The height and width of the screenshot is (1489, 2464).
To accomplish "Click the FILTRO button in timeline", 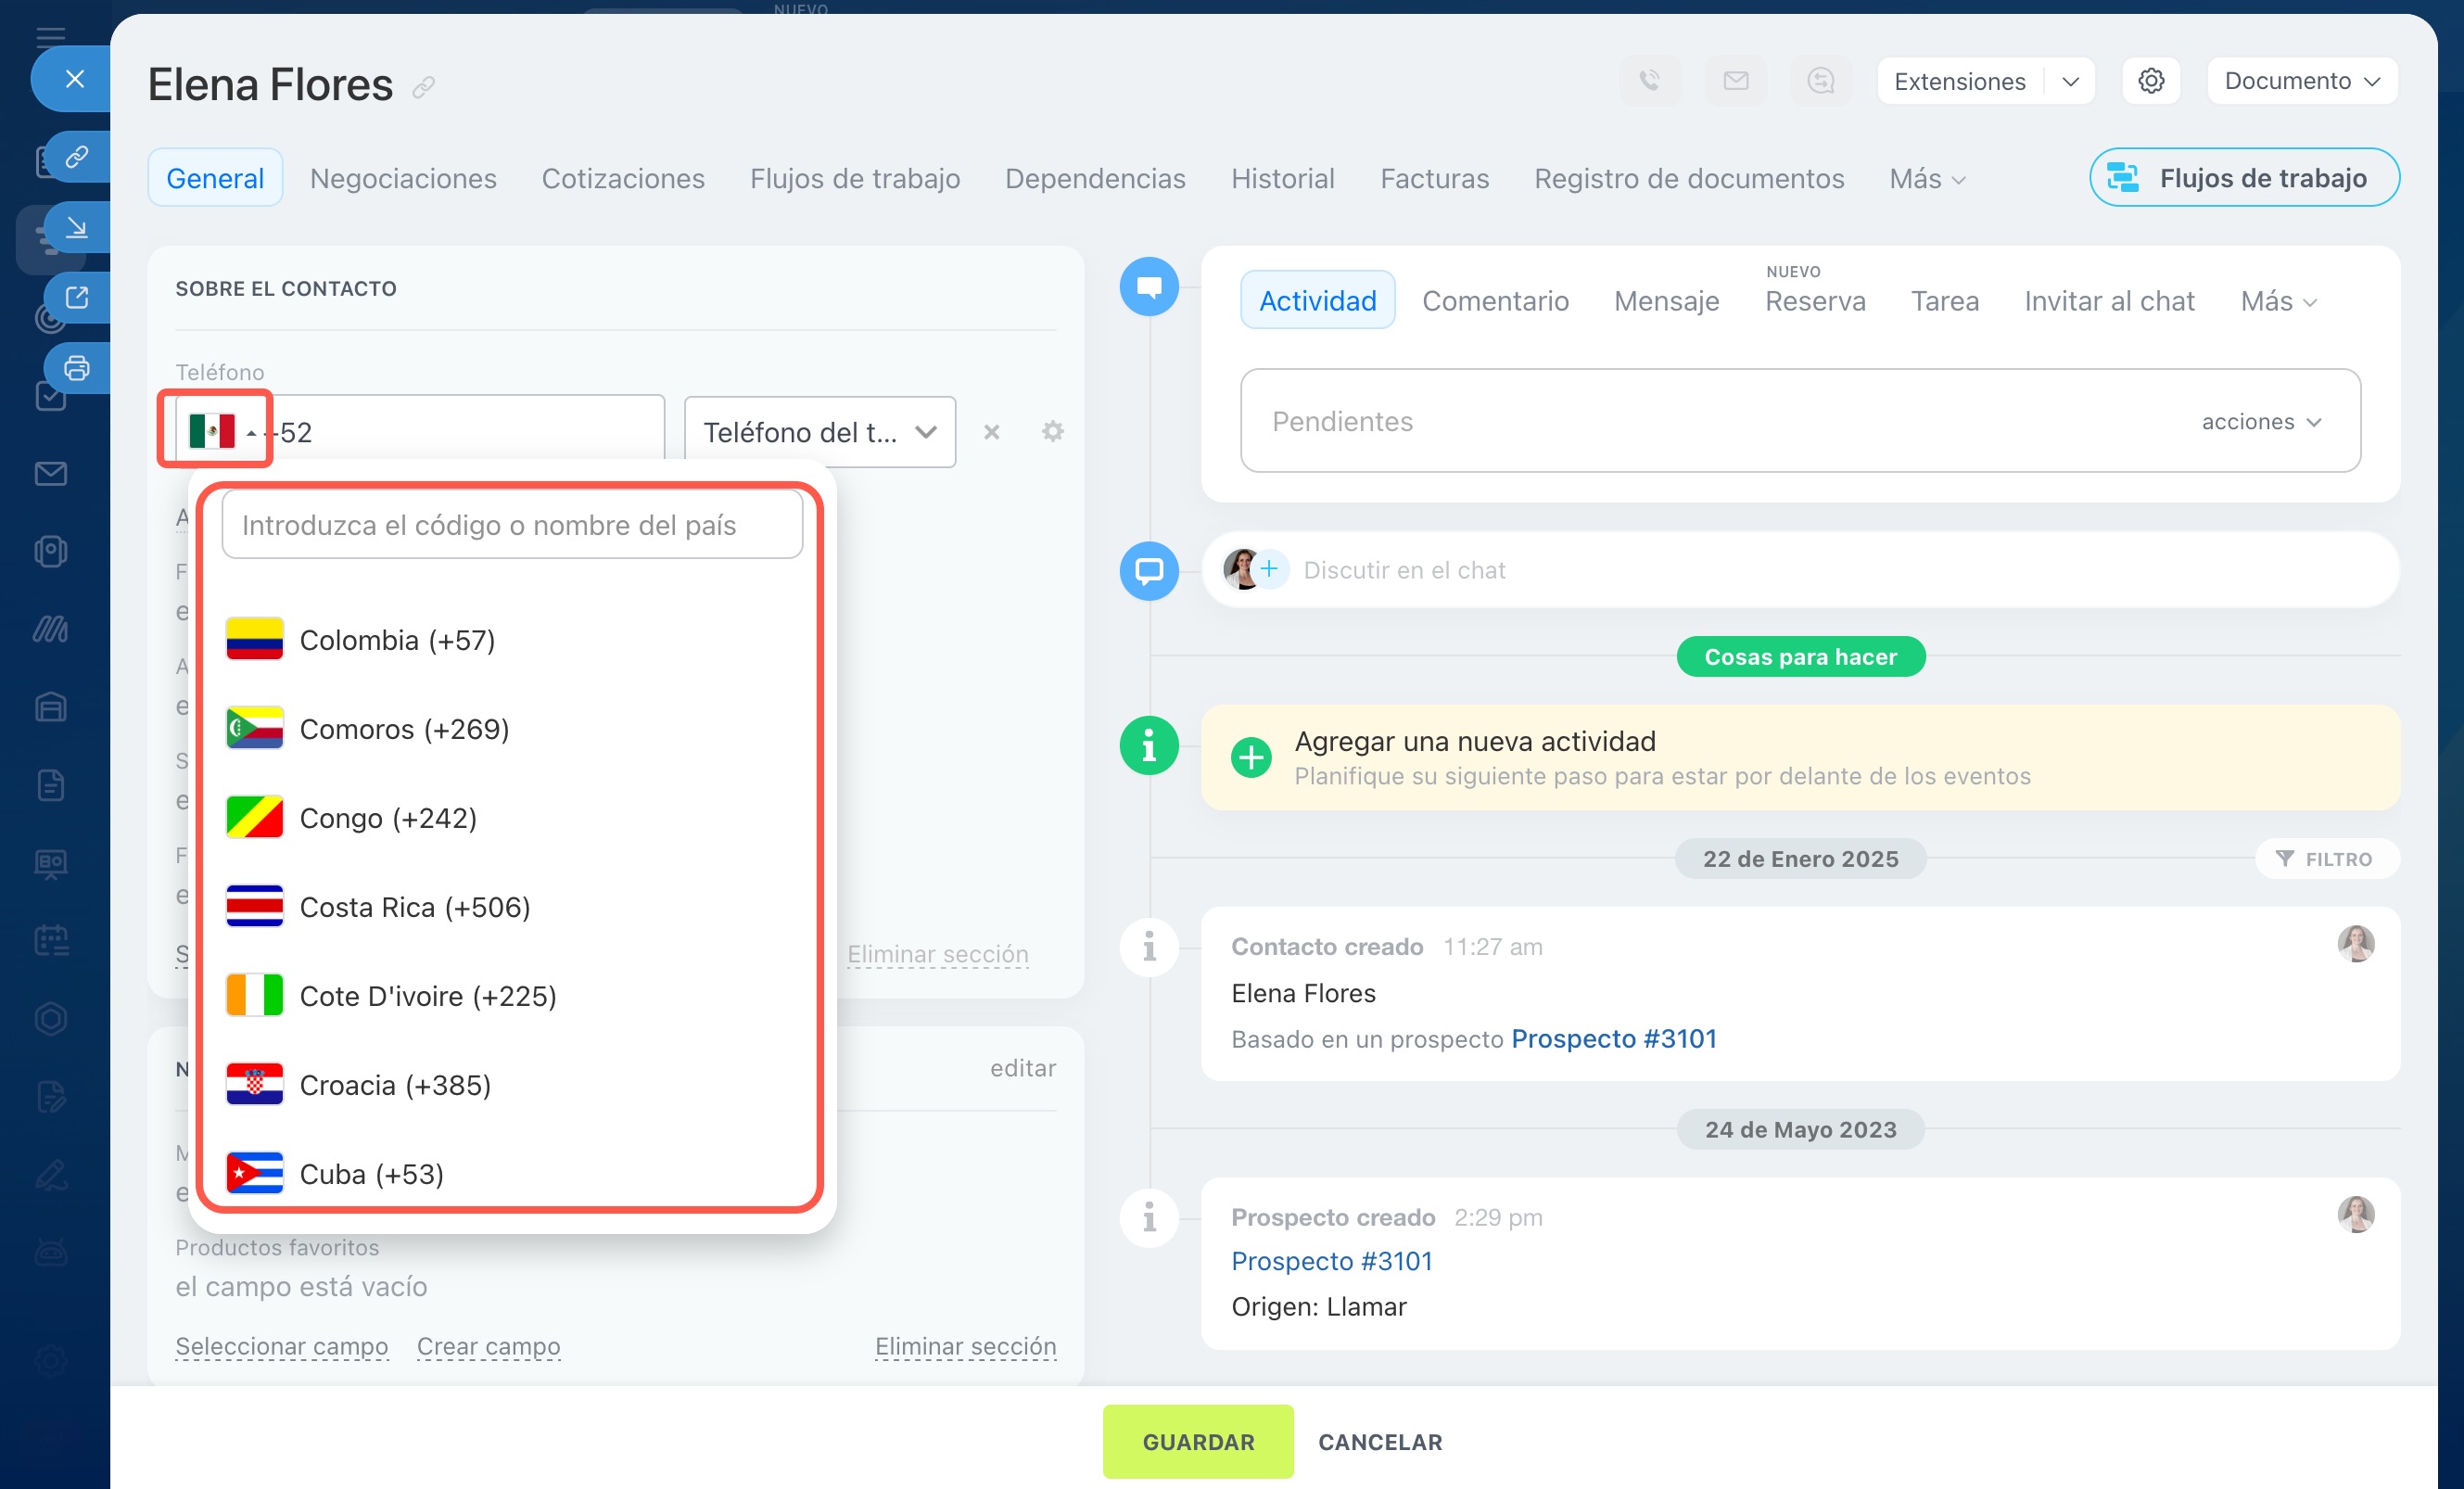I will coord(2325,859).
